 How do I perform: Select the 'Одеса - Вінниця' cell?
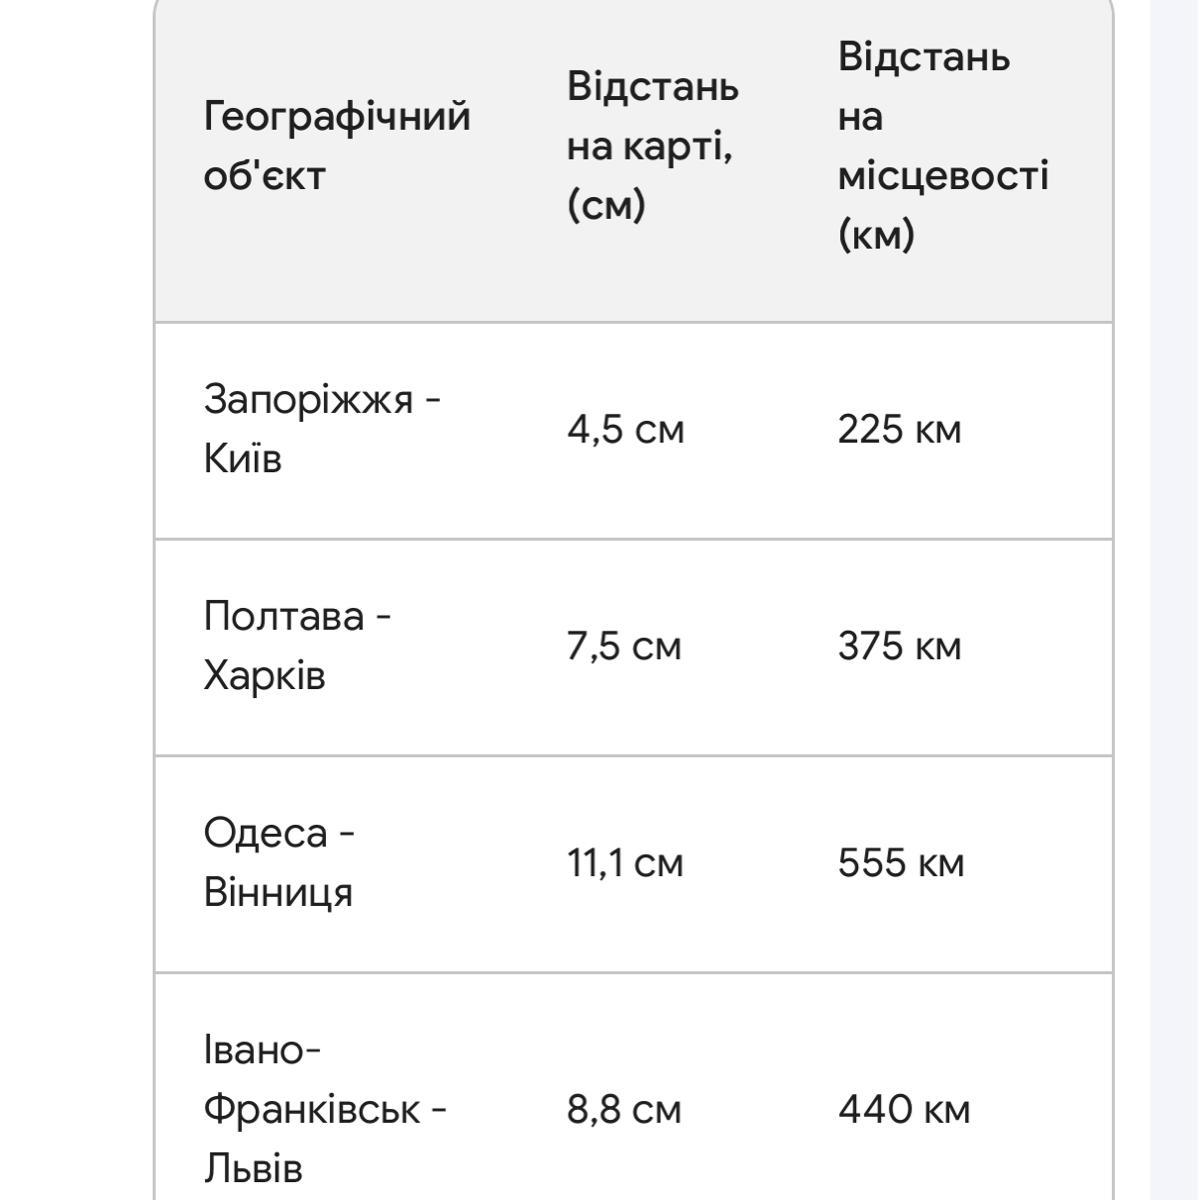279,862
